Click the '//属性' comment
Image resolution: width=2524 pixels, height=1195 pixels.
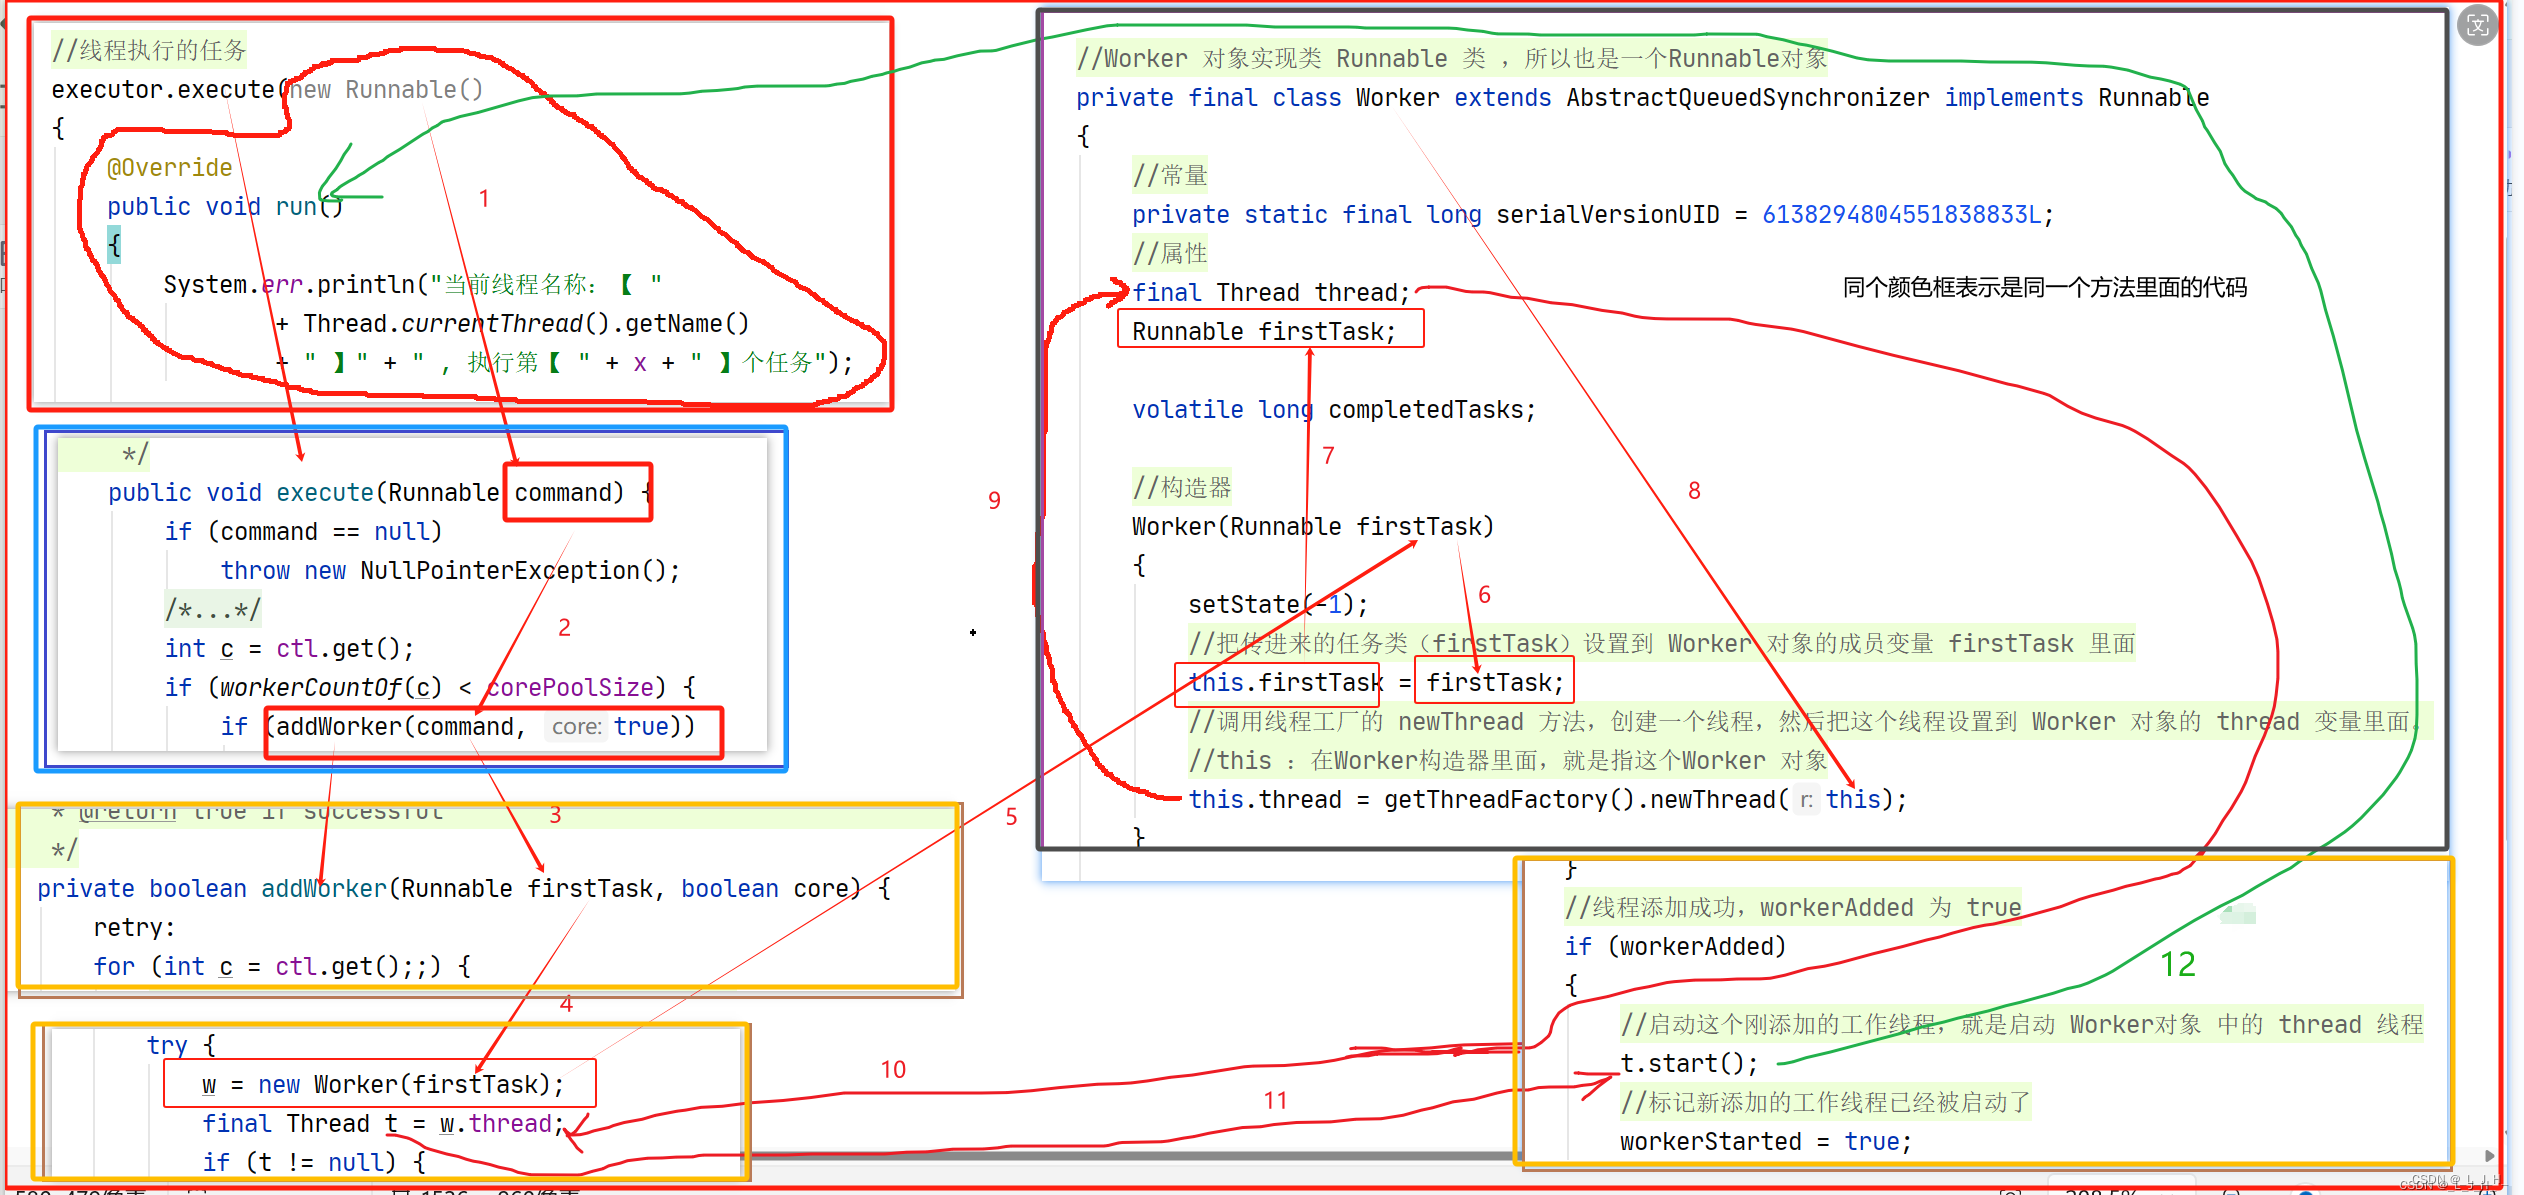1170,253
